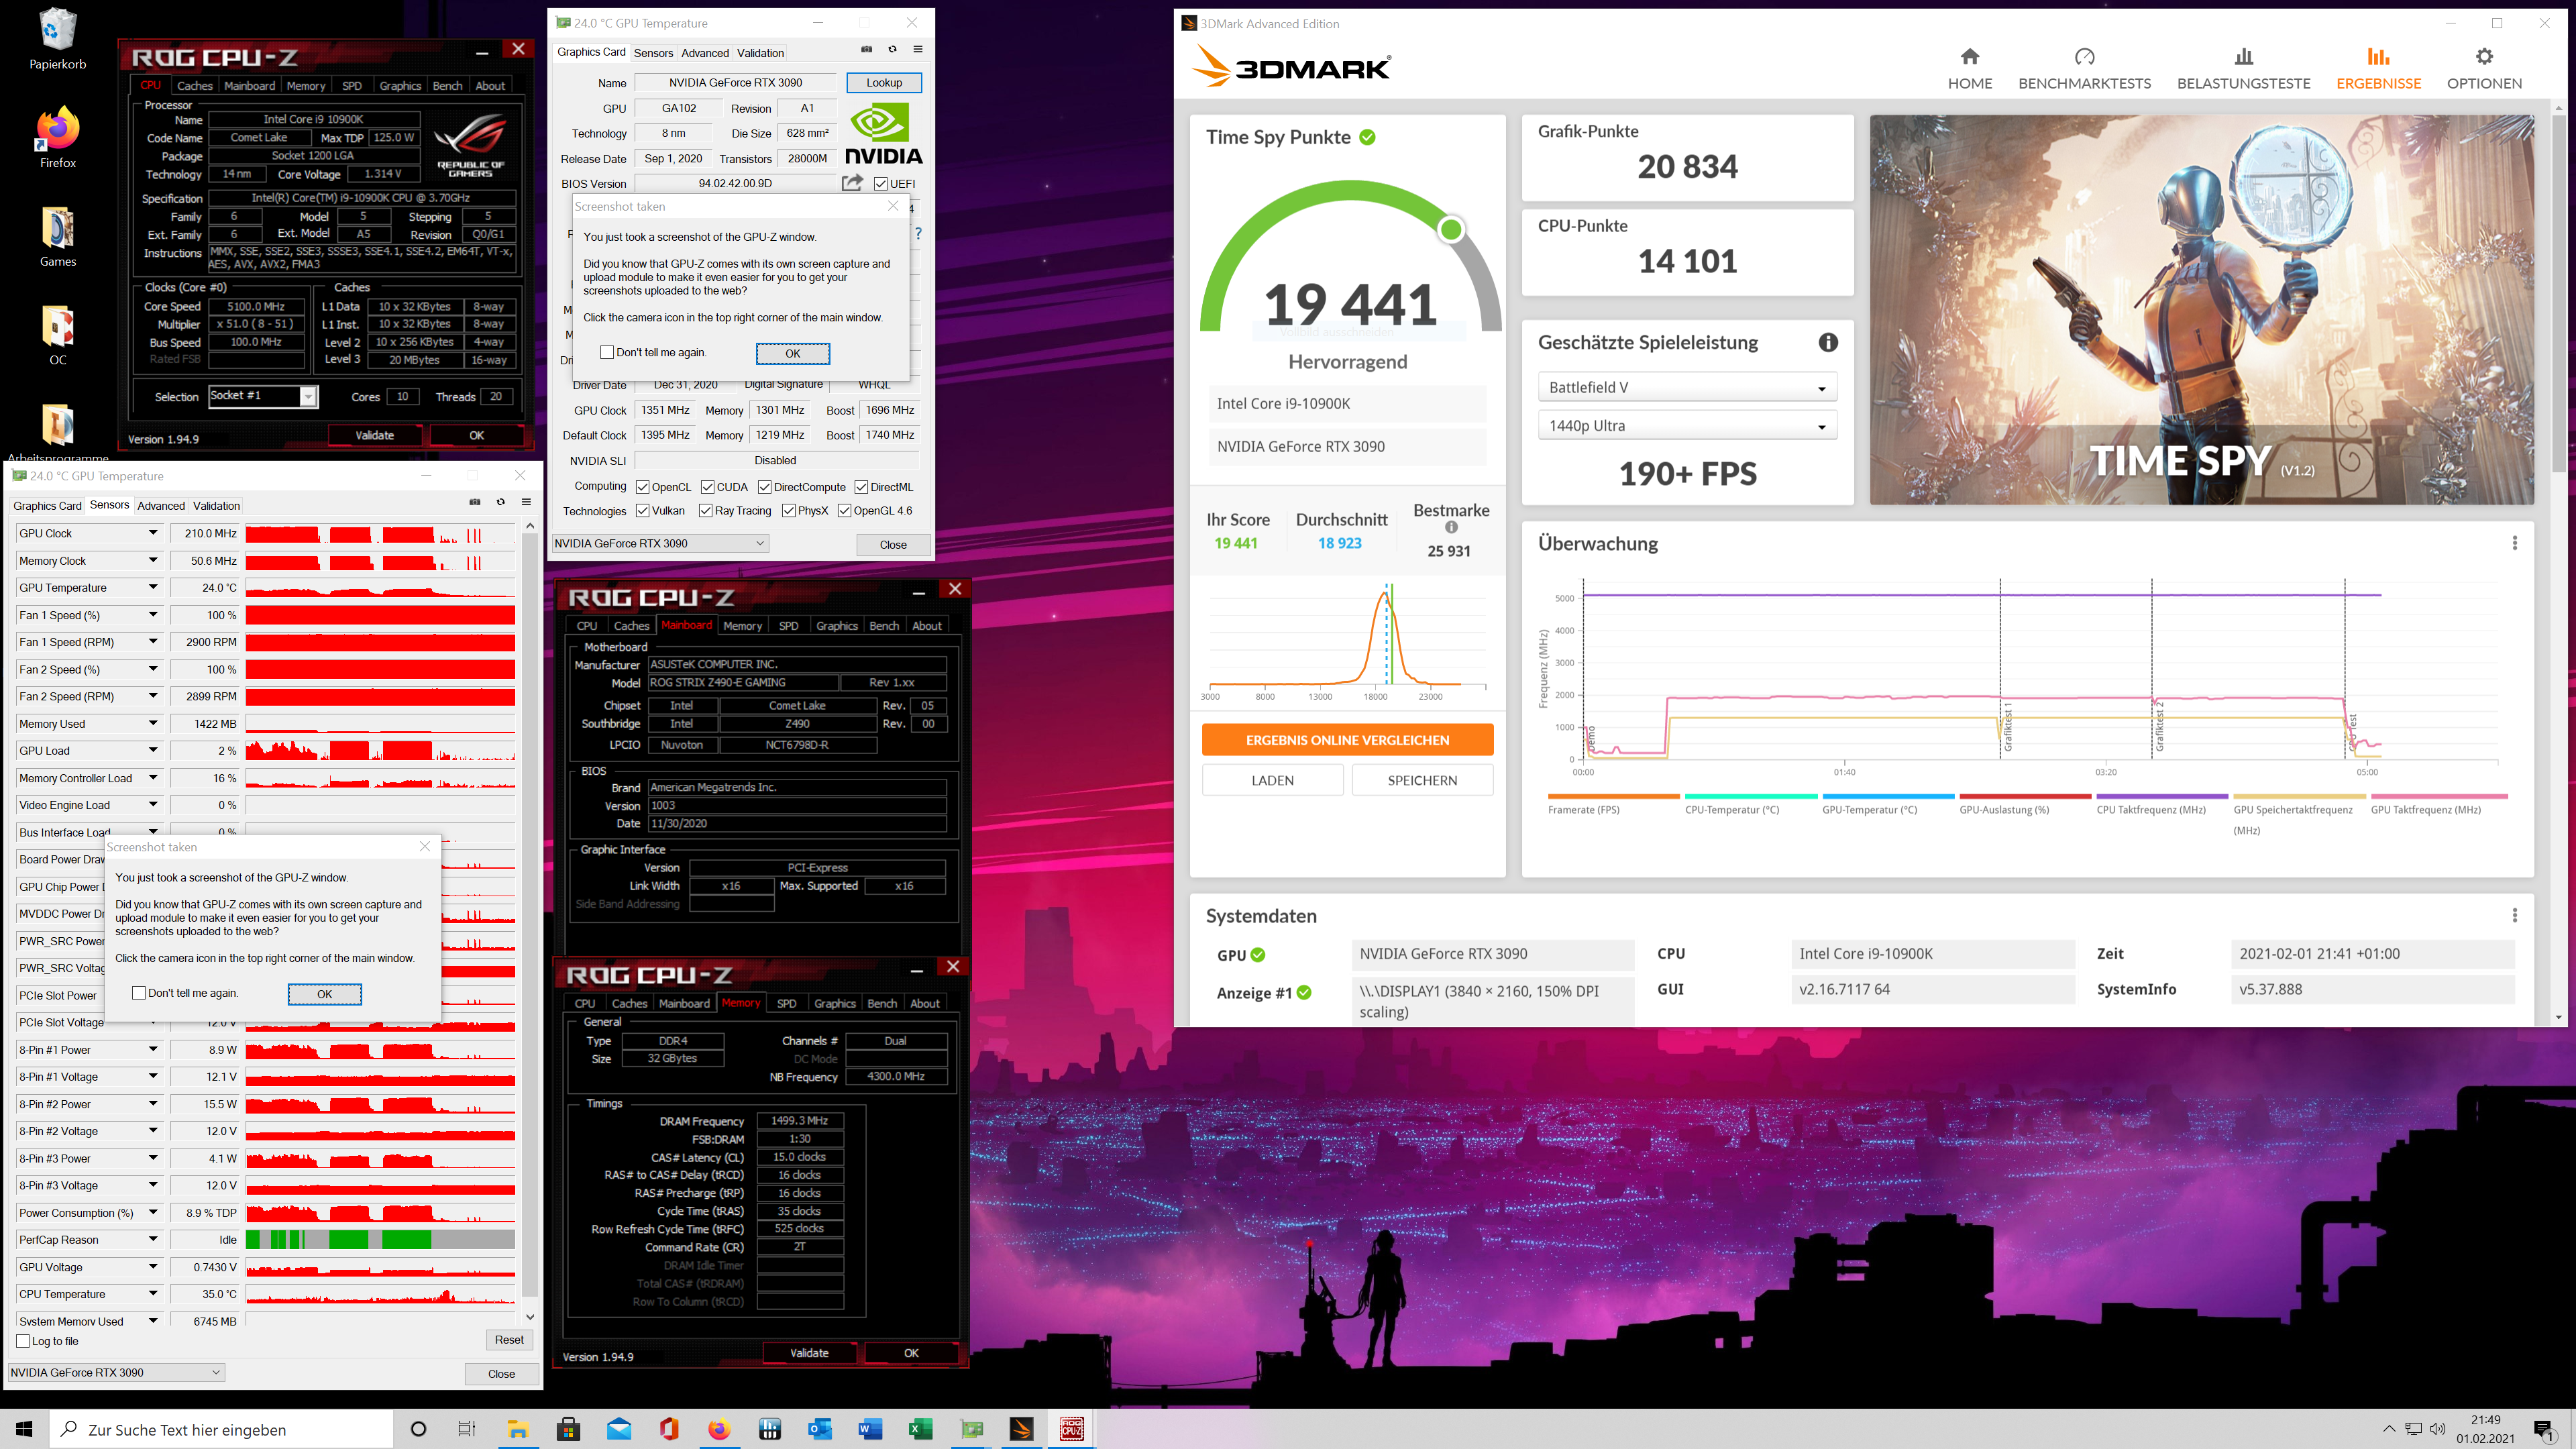This screenshot has height=1449, width=2576.
Task: Open the Games desktop folder
Action: [x=57, y=236]
